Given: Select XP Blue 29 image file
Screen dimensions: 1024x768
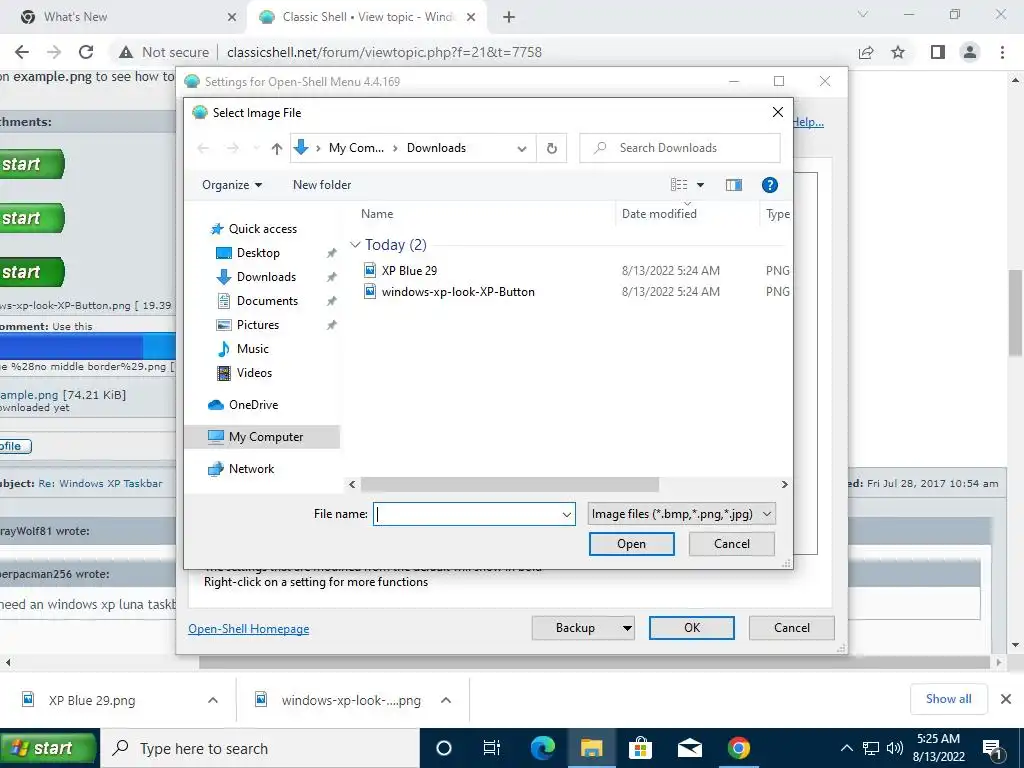Looking at the screenshot, I should [409, 270].
